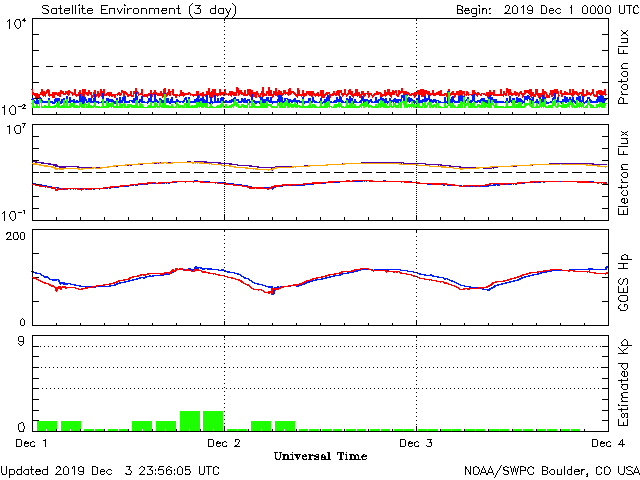Click the 'Satellite Environment (3 day)' title
The height and width of the screenshot is (480, 640).
pyautogui.click(x=139, y=10)
